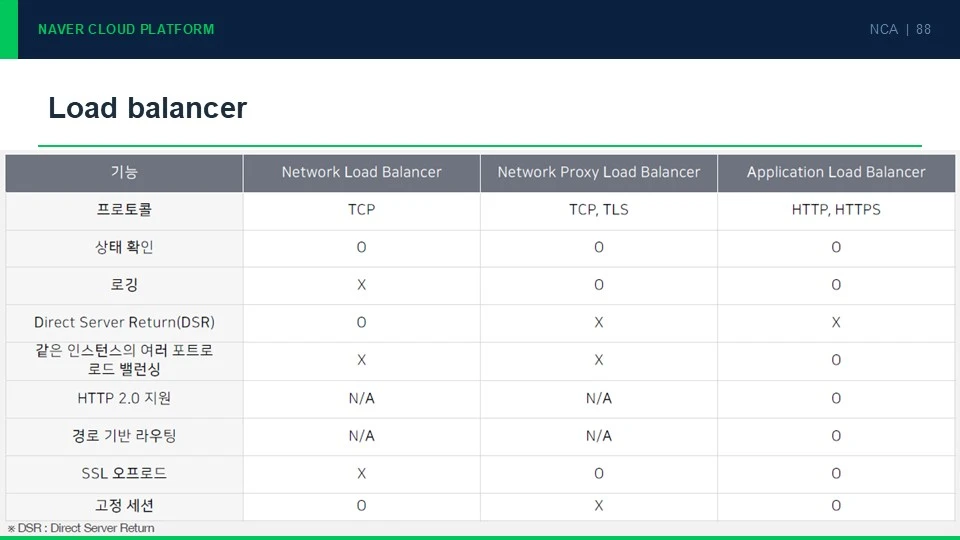Image resolution: width=960 pixels, height=540 pixels.
Task: Select the Load balancer slide title
Action: (x=148, y=108)
